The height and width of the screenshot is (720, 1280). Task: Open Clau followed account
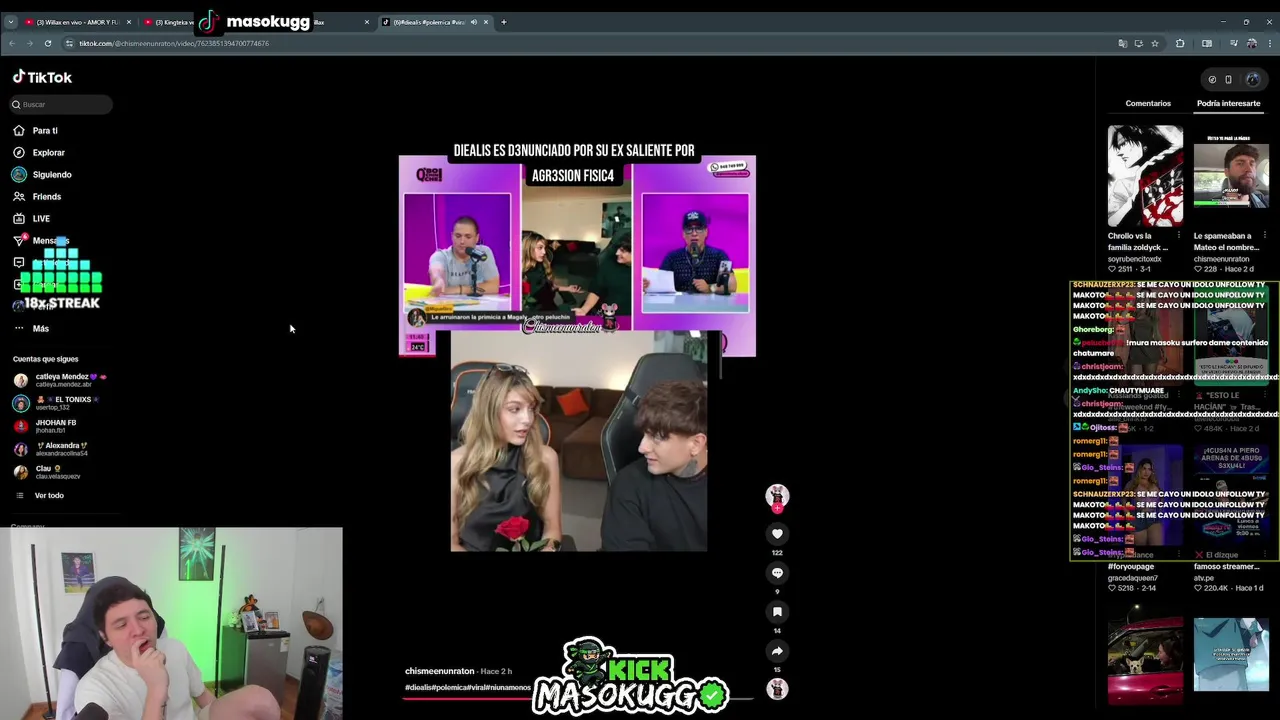pyautogui.click(x=46, y=472)
